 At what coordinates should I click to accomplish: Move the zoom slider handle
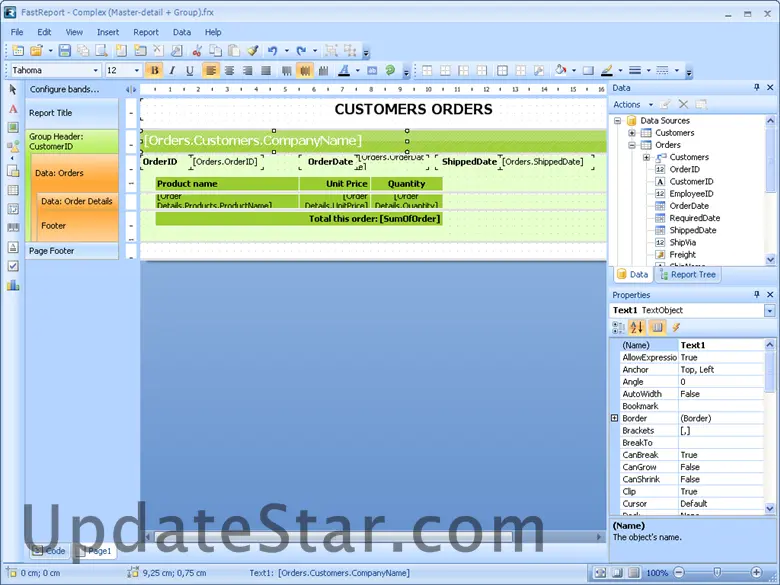pyautogui.click(x=717, y=573)
